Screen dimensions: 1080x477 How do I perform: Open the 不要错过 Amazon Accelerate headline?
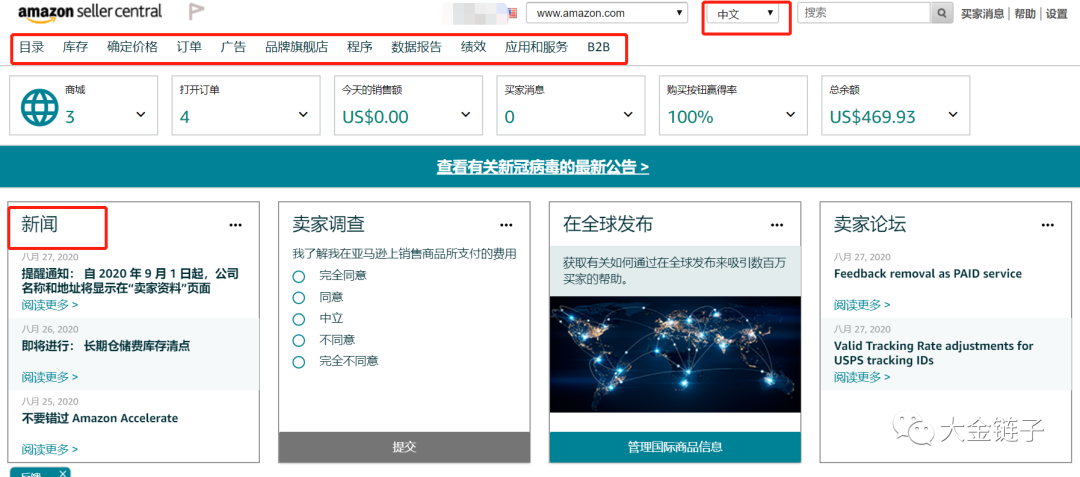tap(100, 418)
